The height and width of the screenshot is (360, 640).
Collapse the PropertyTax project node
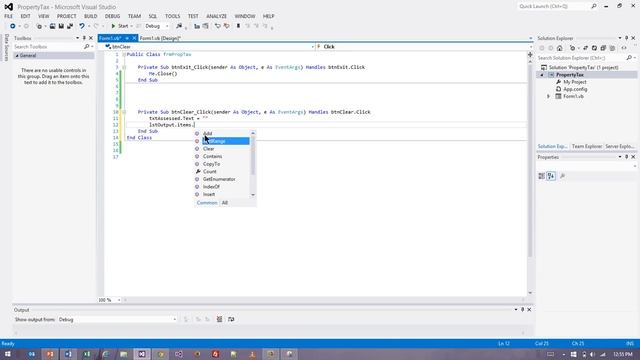pos(542,75)
